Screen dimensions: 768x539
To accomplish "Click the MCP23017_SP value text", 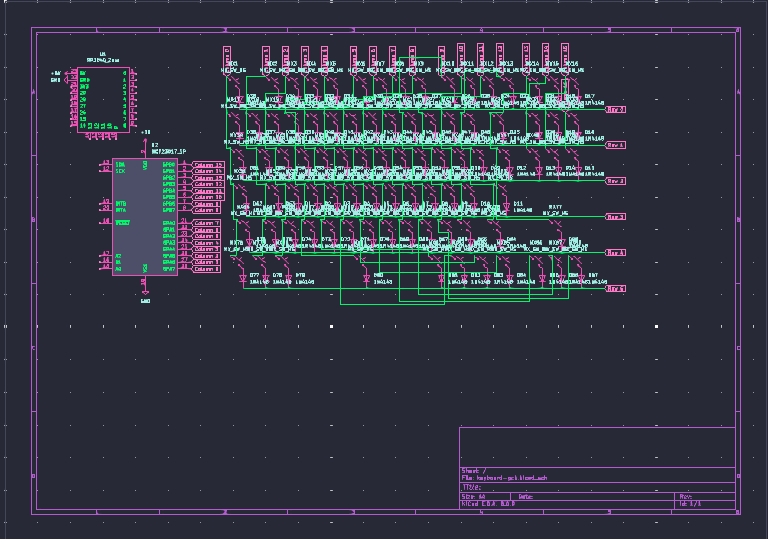I will pos(169,152).
